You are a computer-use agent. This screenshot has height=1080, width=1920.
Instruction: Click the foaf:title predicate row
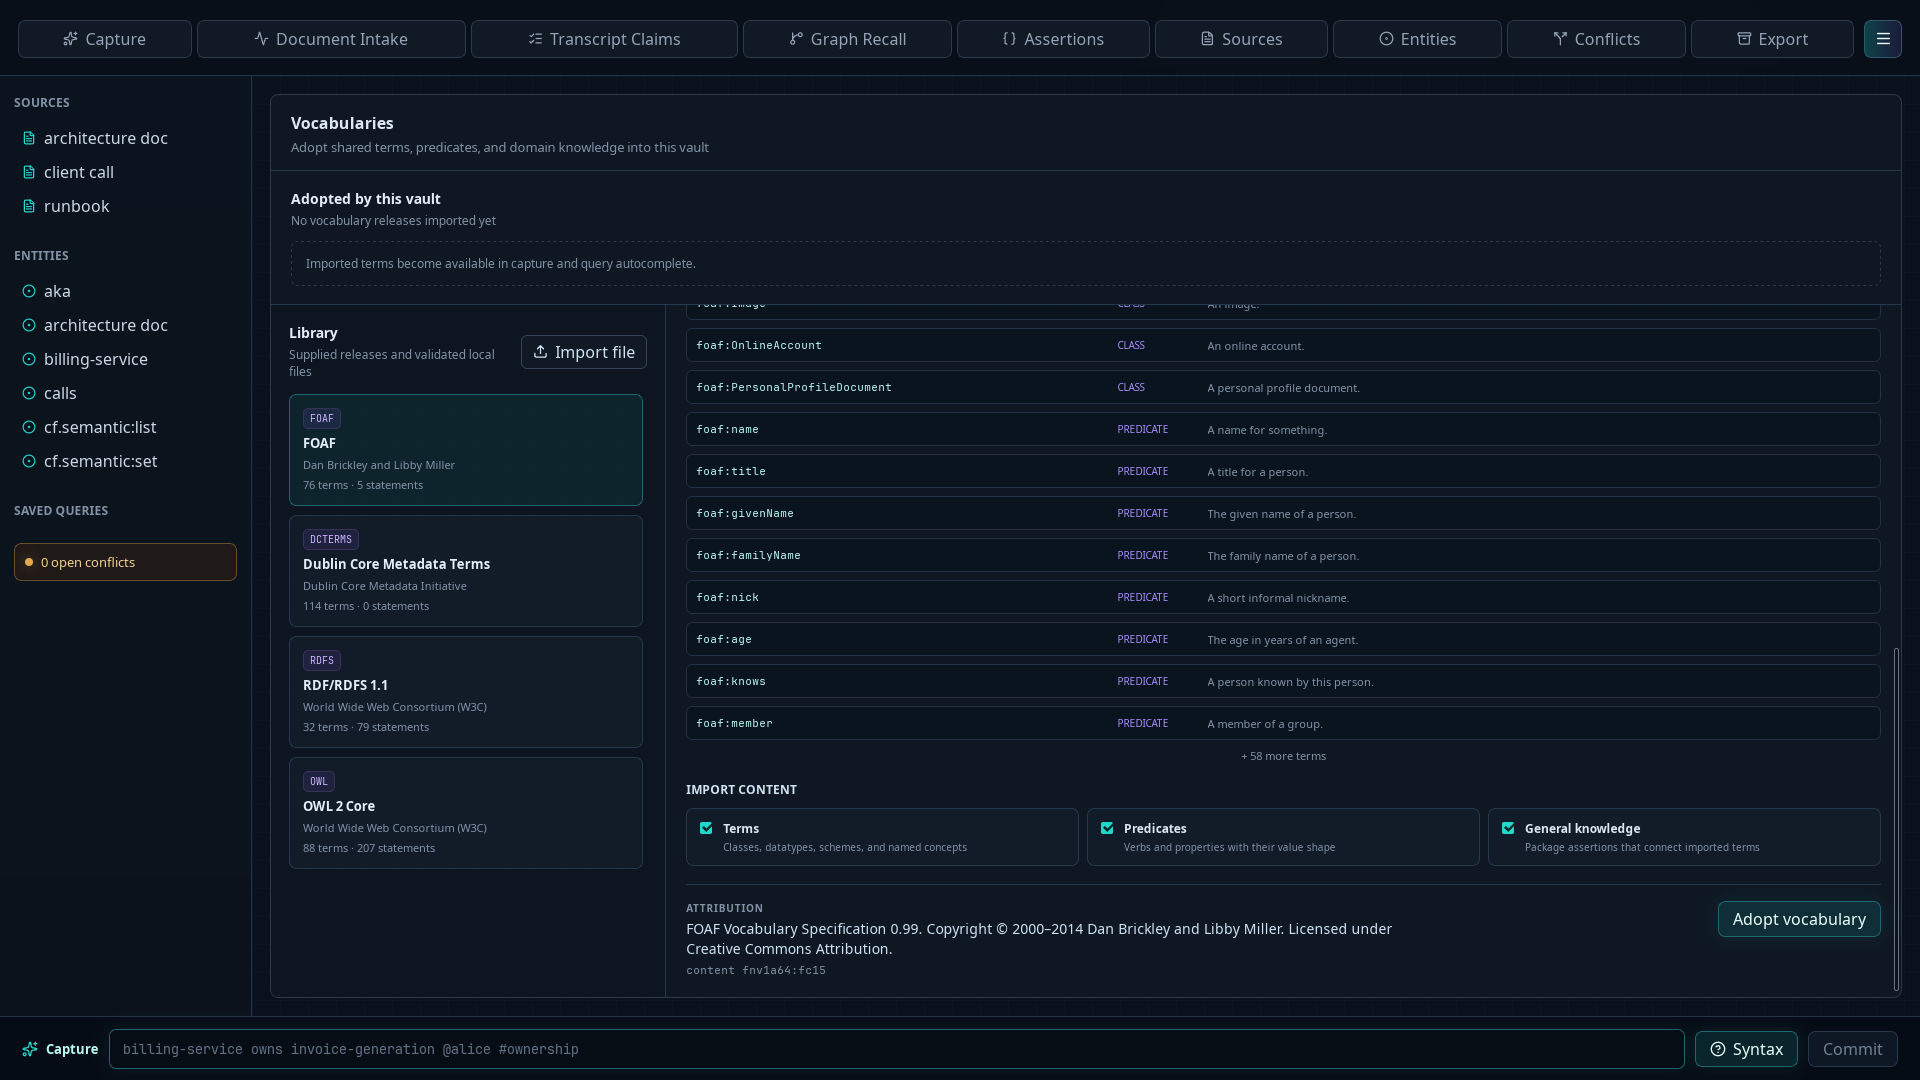[1283, 471]
